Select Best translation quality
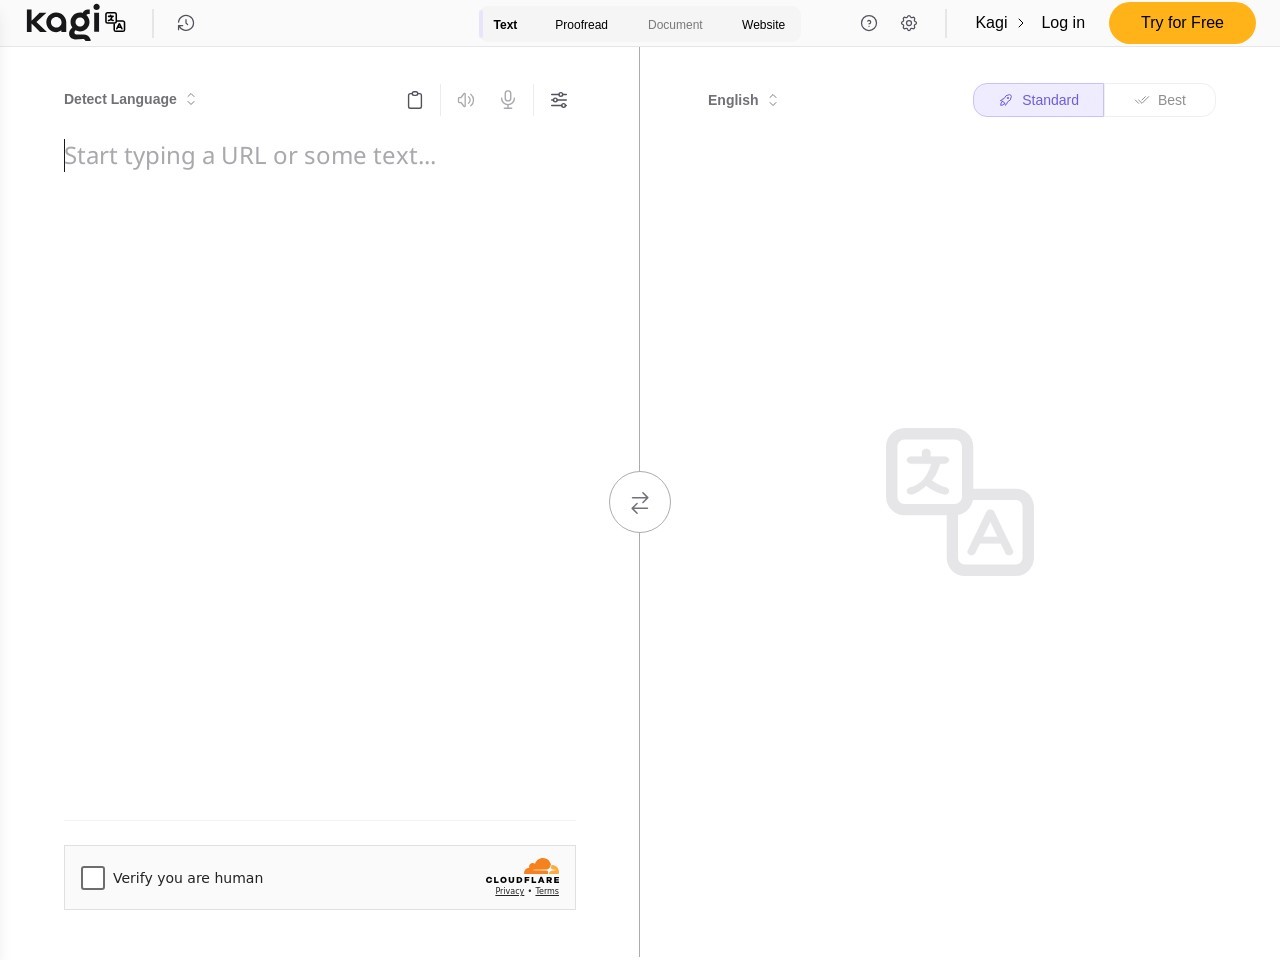Image resolution: width=1280 pixels, height=960 pixels. pos(1160,100)
